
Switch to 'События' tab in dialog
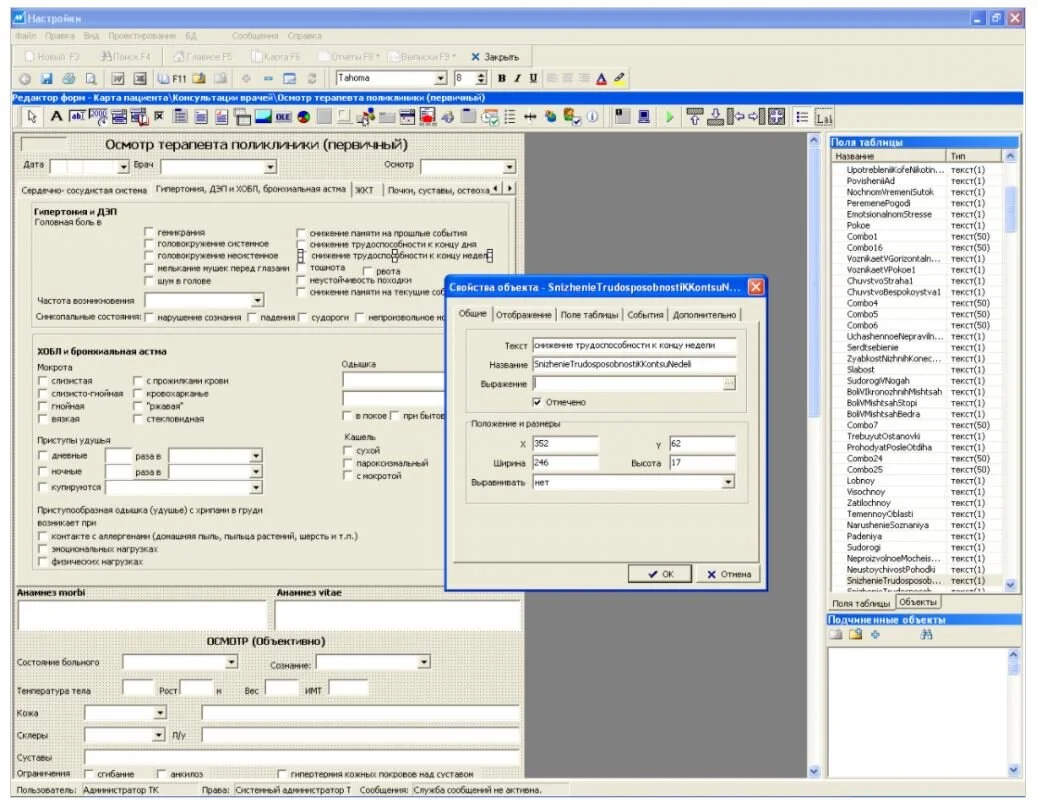point(645,315)
